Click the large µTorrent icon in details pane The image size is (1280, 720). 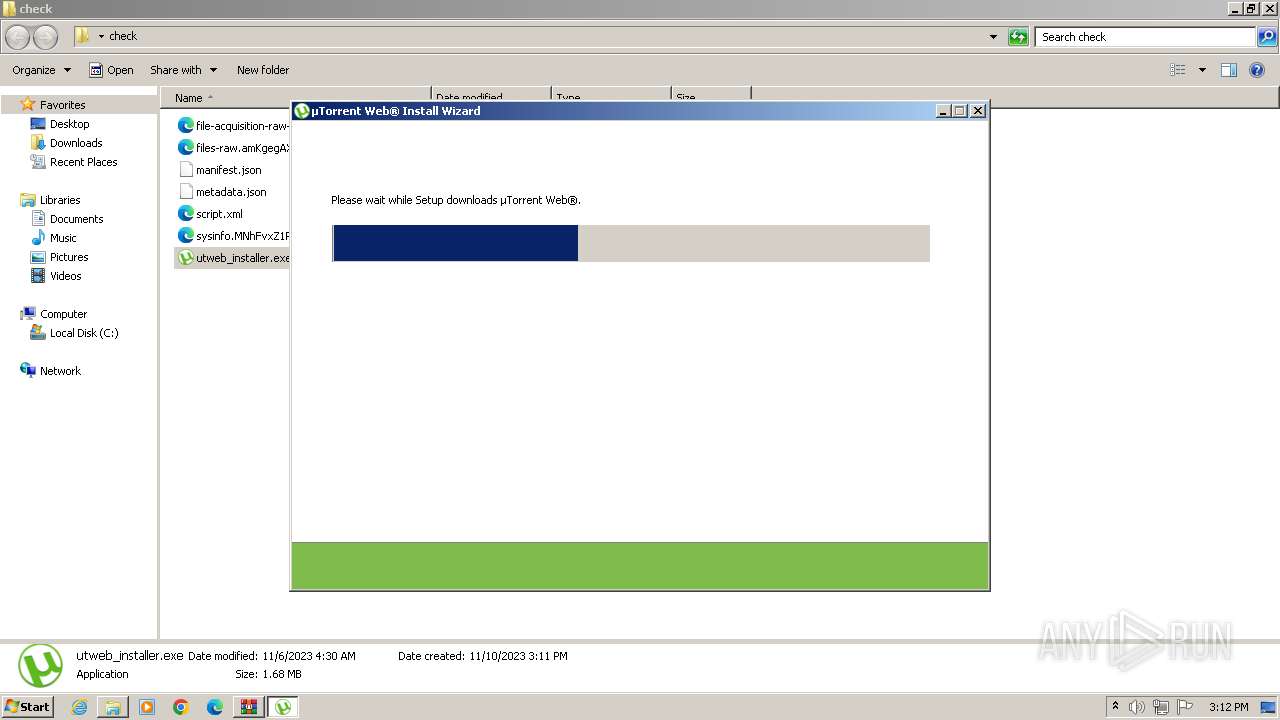click(x=40, y=665)
